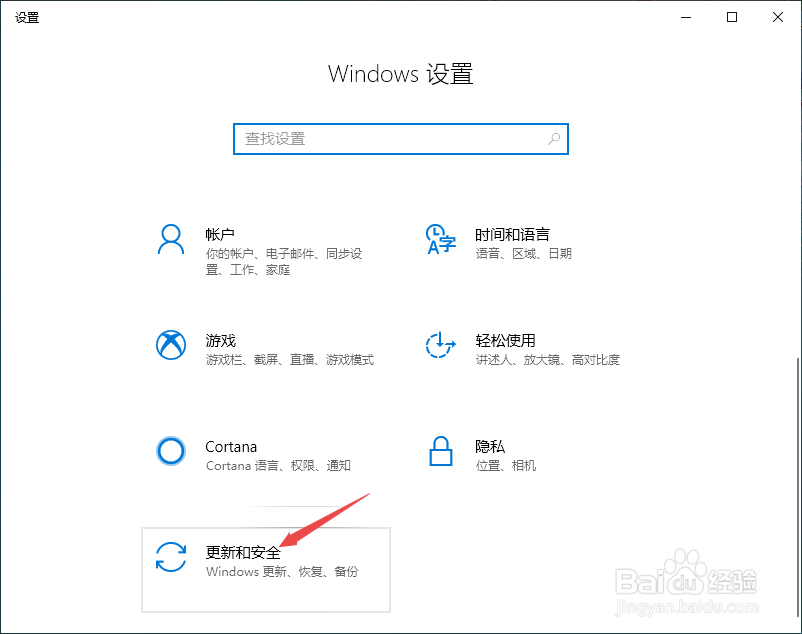Open the Gaming (游戏) Xbox icon

pyautogui.click(x=171, y=345)
